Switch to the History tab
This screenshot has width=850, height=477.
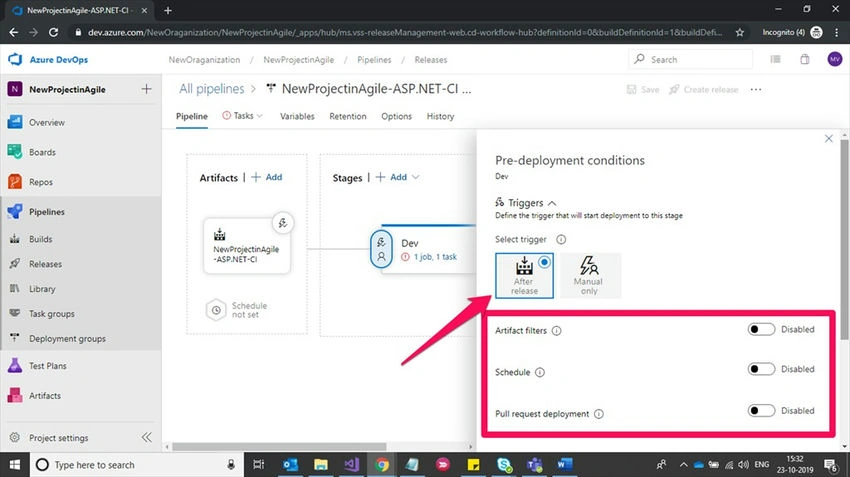pyautogui.click(x=440, y=116)
